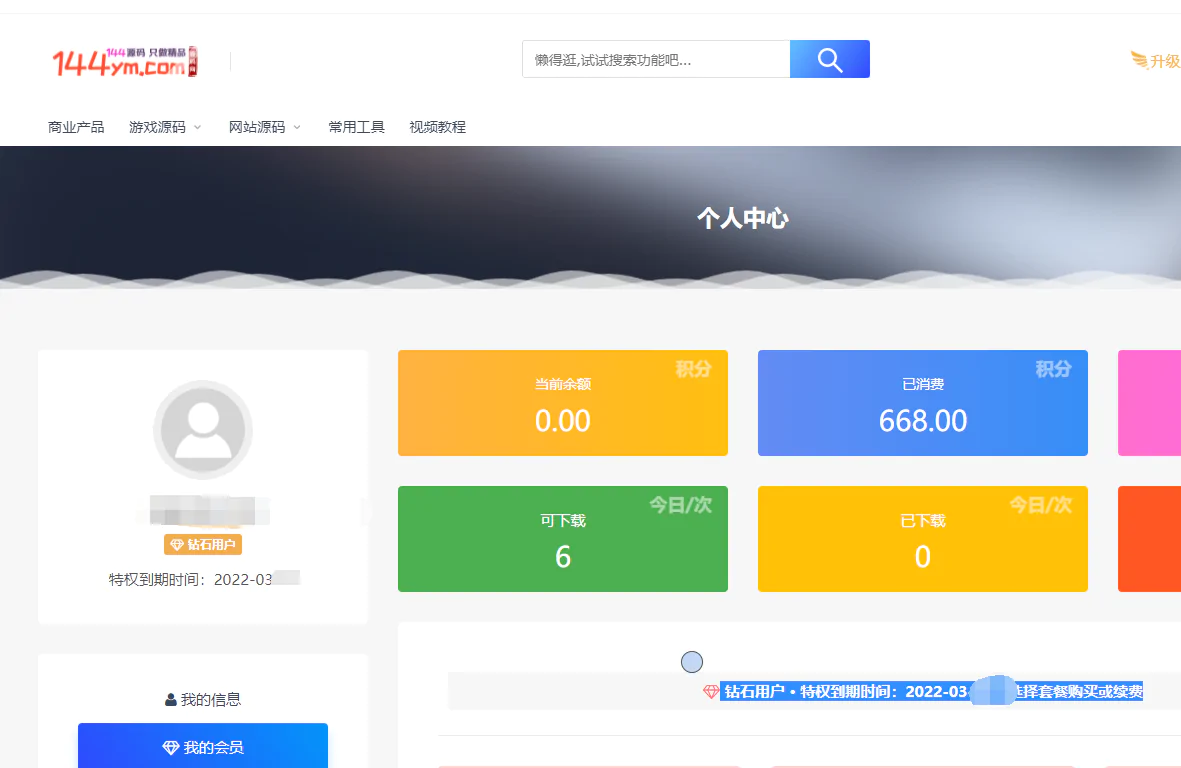Click the 升级 upgrade wing icon
Viewport: 1181px width, 768px height.
click(1139, 59)
